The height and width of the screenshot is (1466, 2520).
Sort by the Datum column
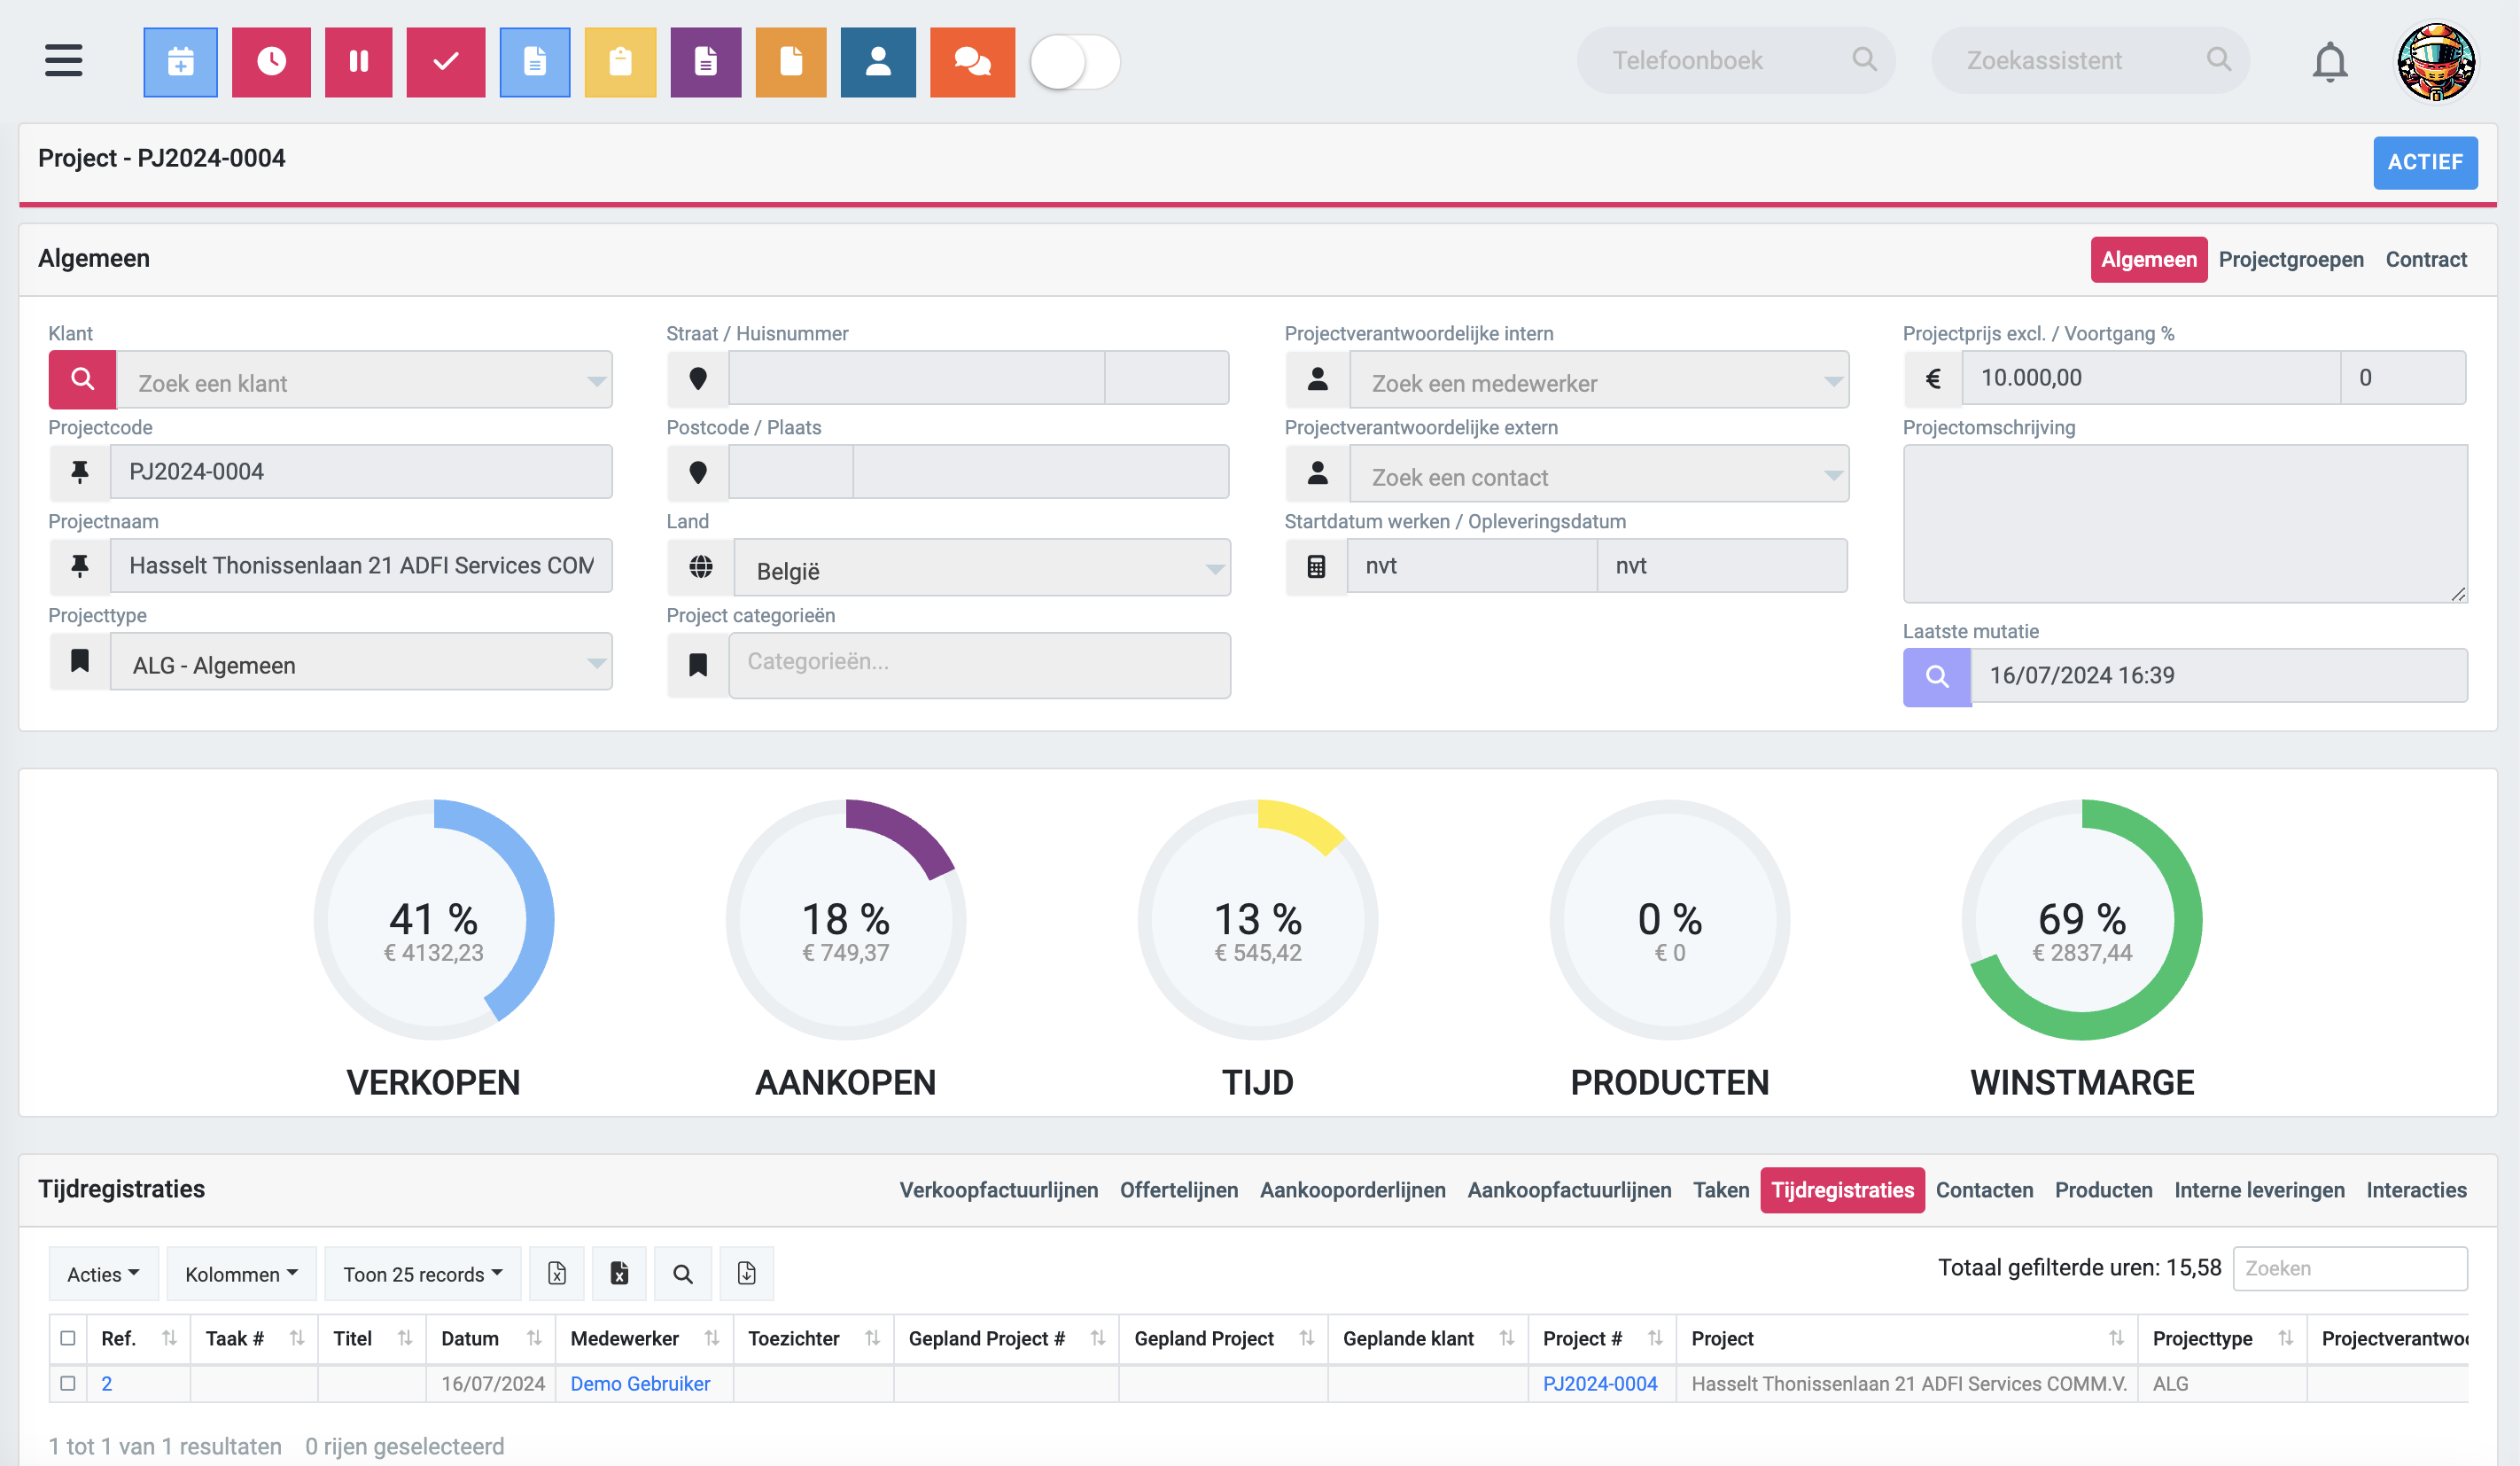tap(490, 1338)
